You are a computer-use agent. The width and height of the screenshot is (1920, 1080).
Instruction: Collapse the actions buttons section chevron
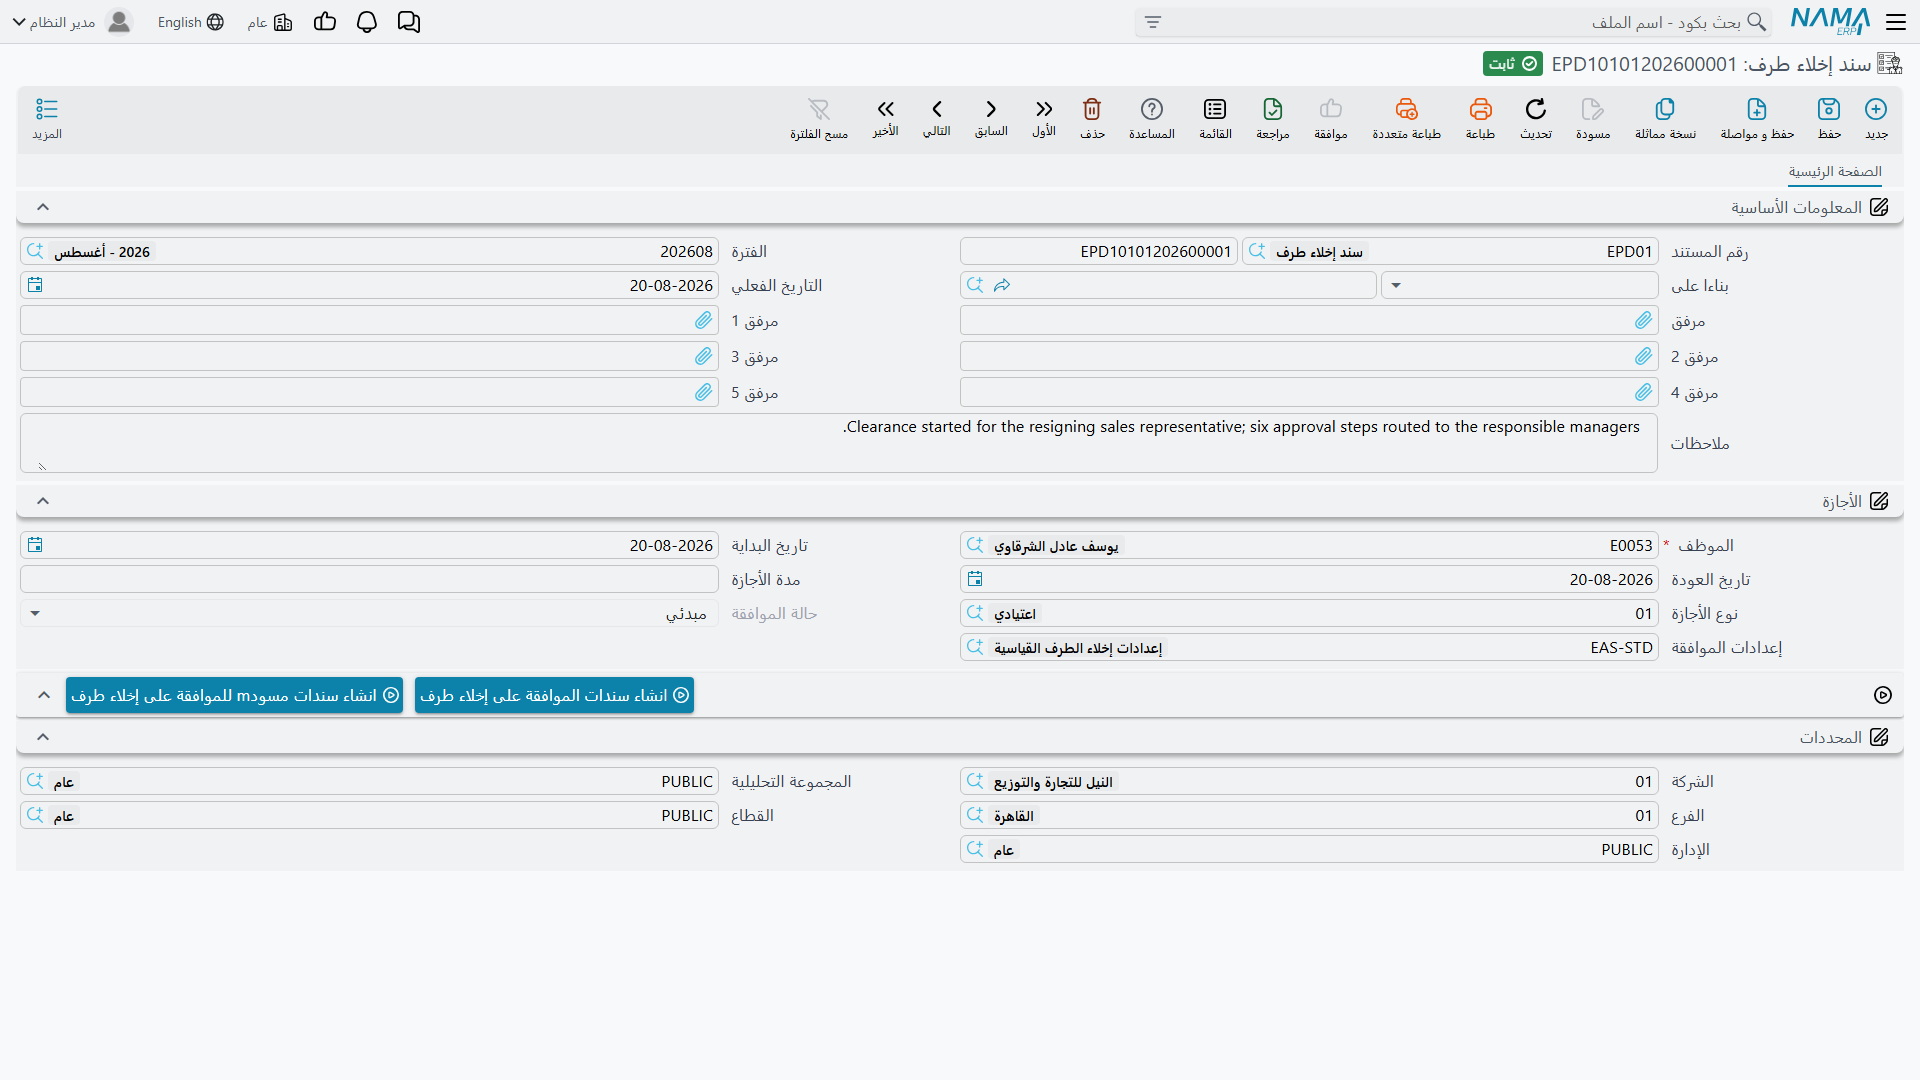tap(44, 695)
